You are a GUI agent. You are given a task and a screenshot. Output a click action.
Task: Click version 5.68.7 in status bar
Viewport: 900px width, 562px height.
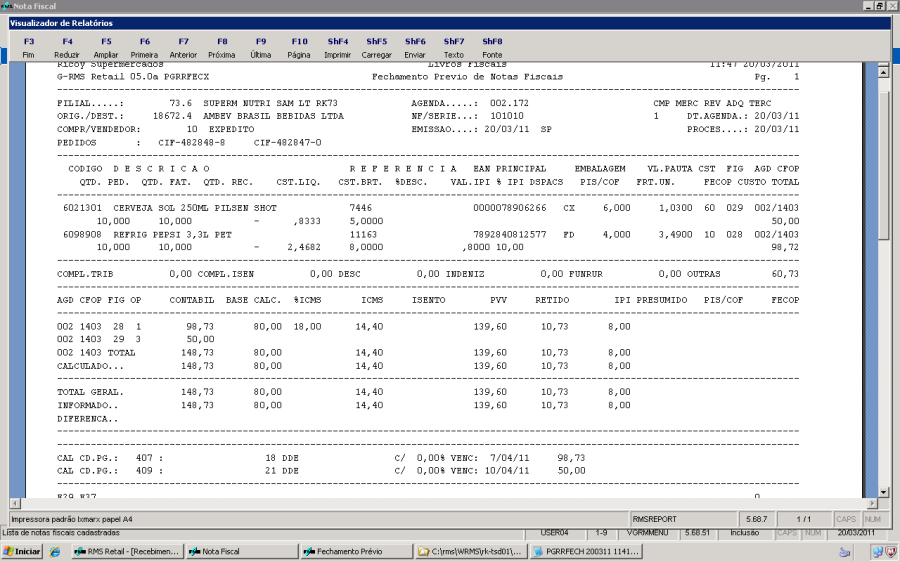tap(757, 519)
